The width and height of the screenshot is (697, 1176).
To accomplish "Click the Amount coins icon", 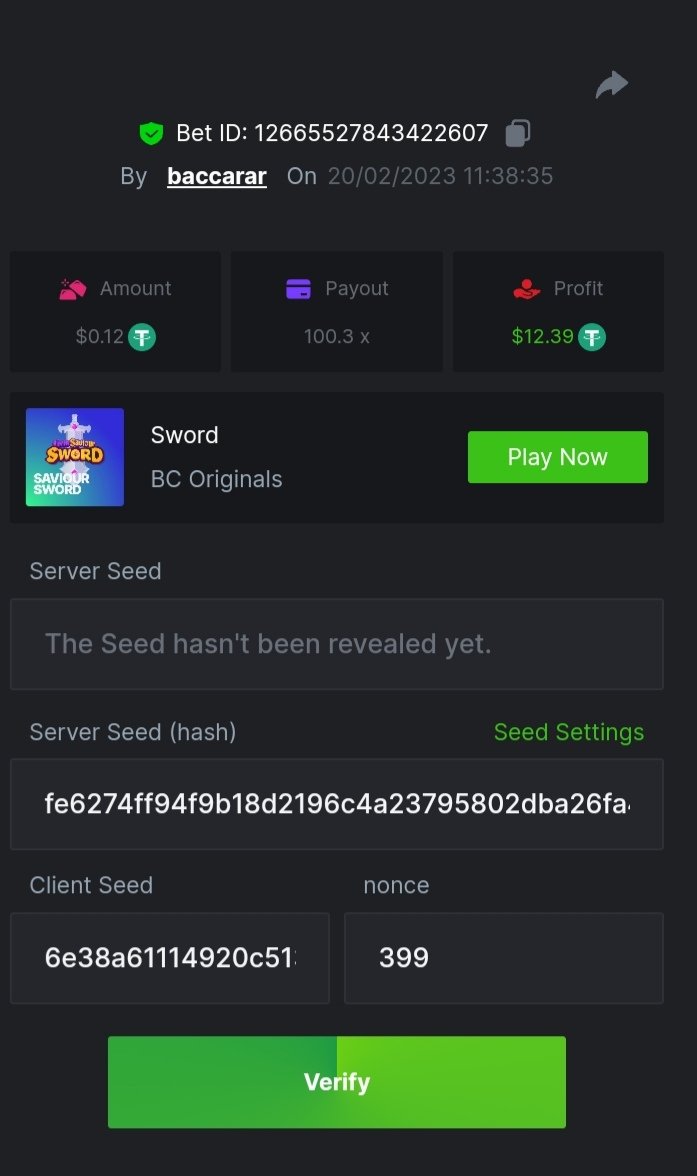I will pos(73,289).
